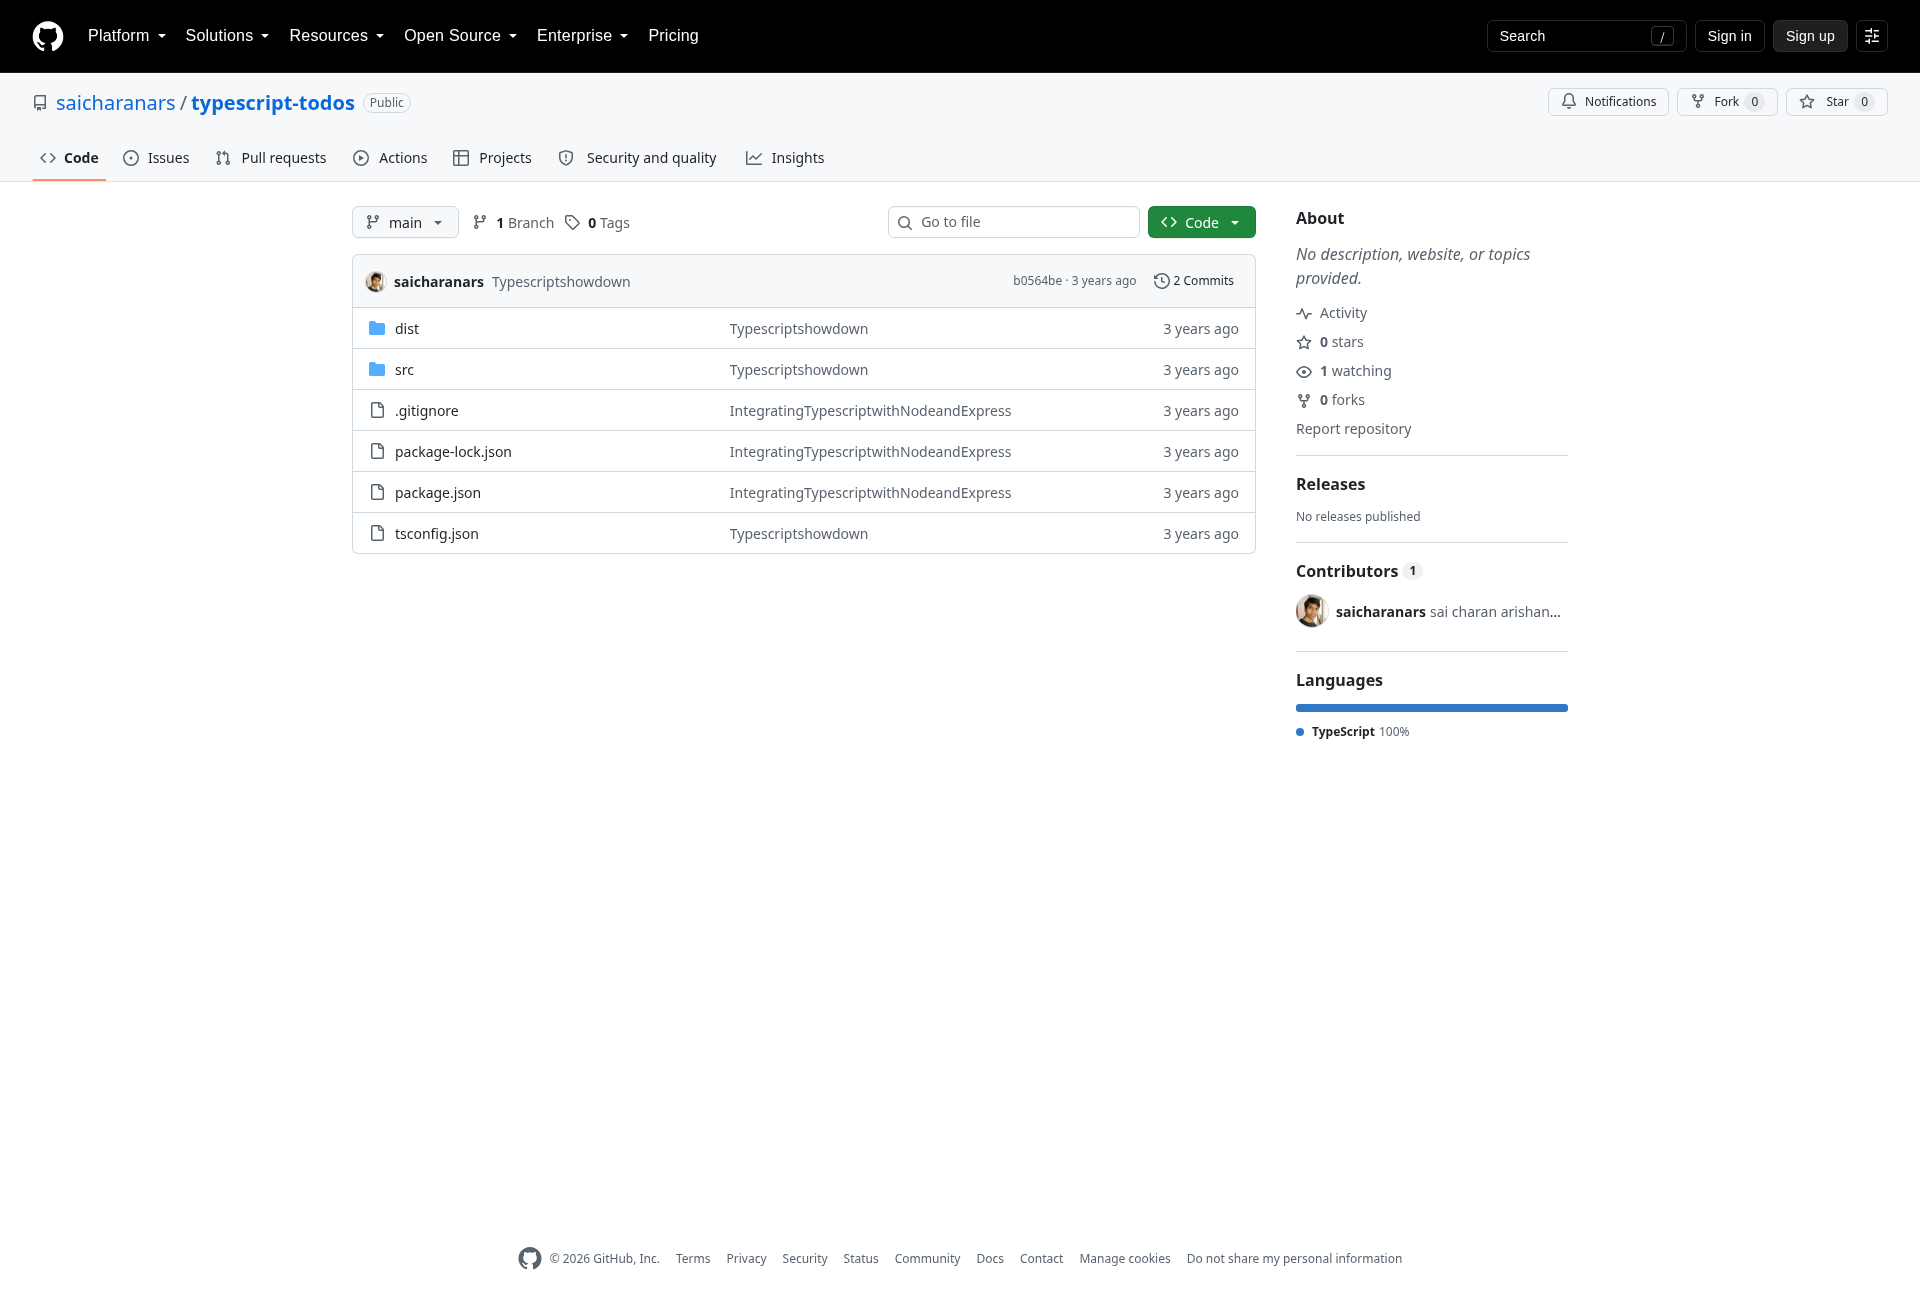The image size is (1920, 1311).
Task: Open the header appearance settings icon button
Action: tap(1872, 36)
